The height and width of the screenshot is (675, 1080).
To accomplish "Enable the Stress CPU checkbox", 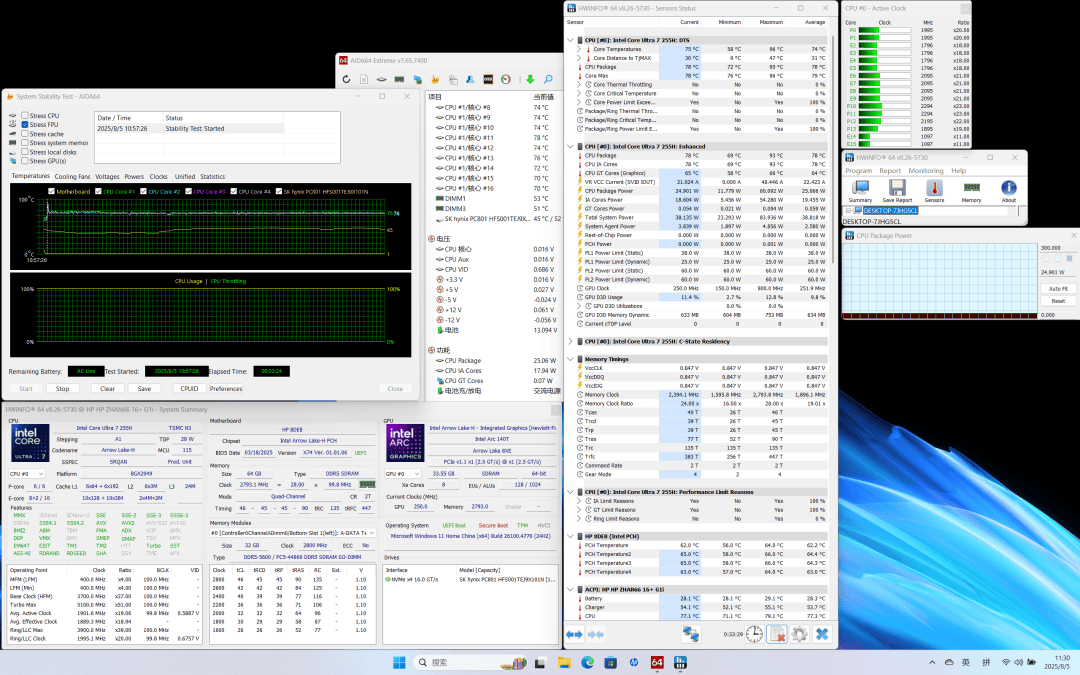I will 26,116.
